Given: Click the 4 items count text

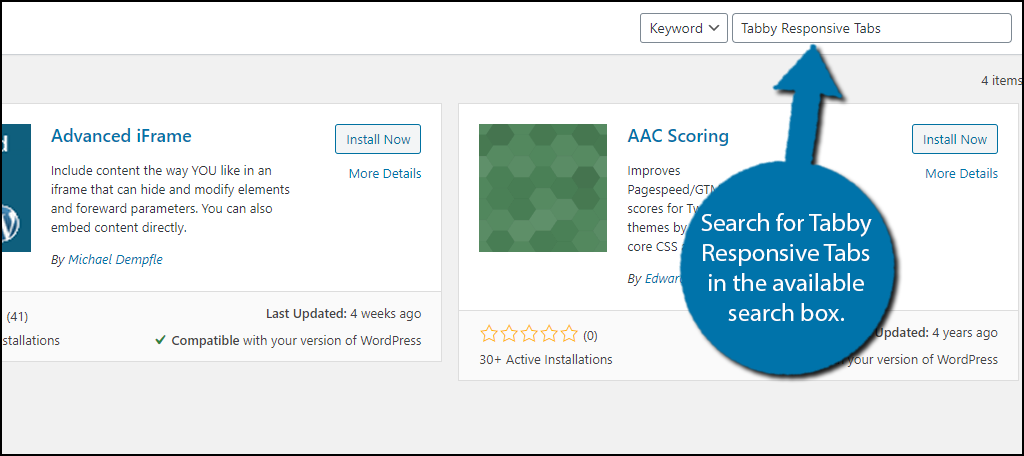Looking at the screenshot, I should (1000, 80).
